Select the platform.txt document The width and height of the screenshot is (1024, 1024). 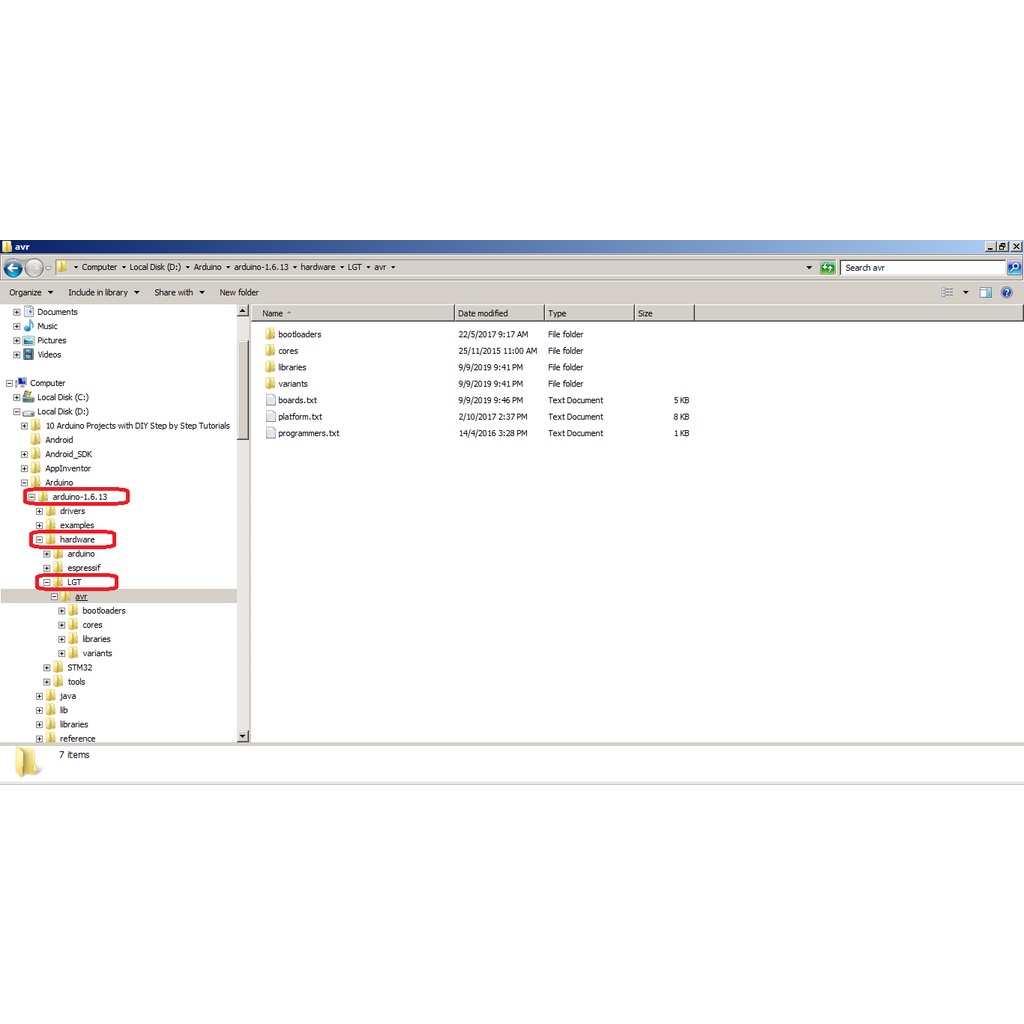pyautogui.click(x=300, y=417)
